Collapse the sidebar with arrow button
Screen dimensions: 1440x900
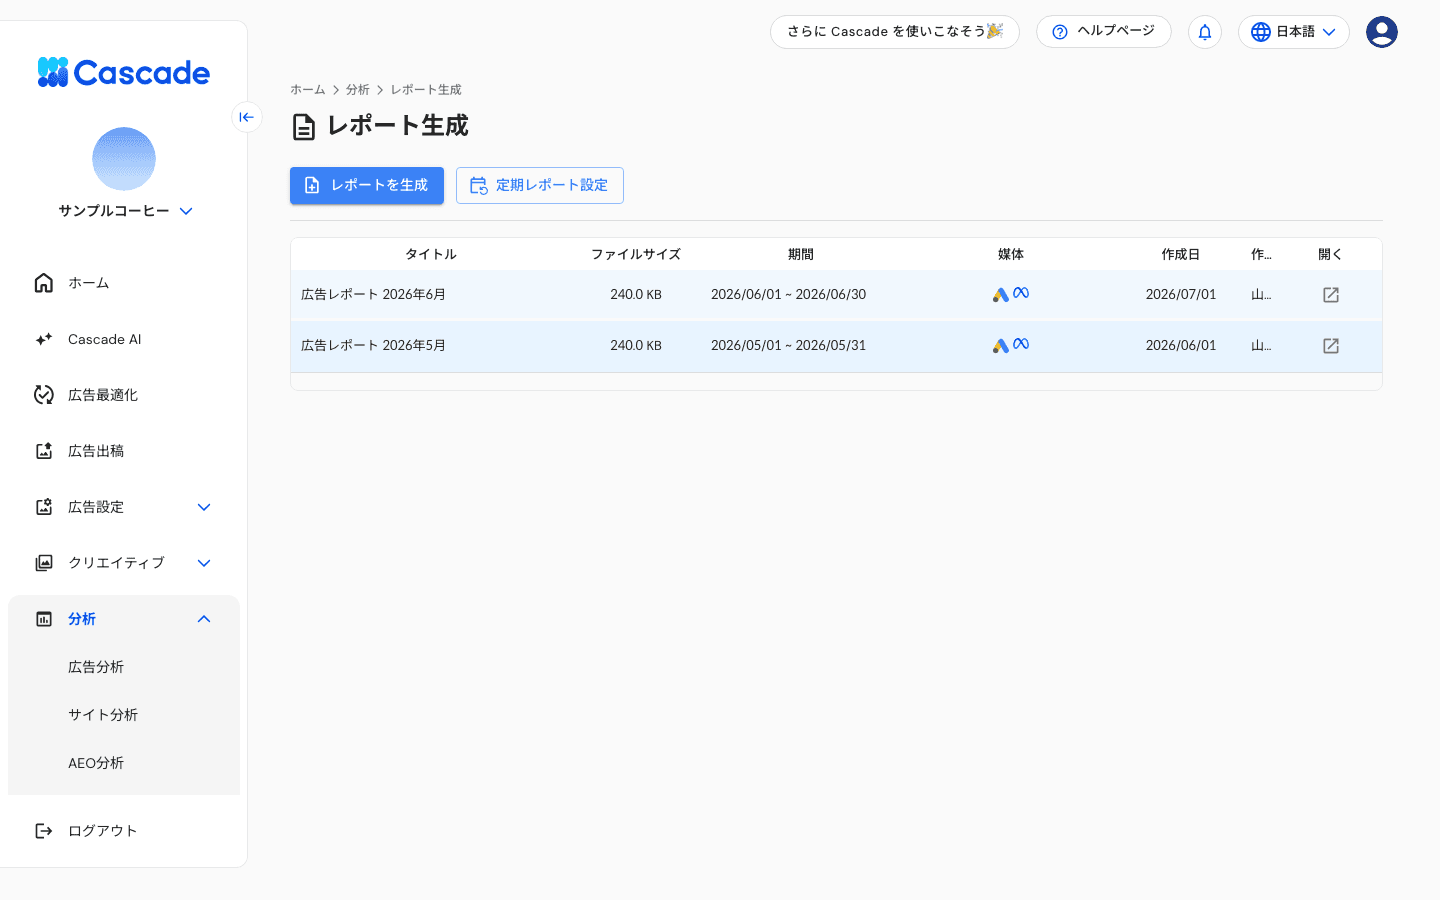pos(247,117)
